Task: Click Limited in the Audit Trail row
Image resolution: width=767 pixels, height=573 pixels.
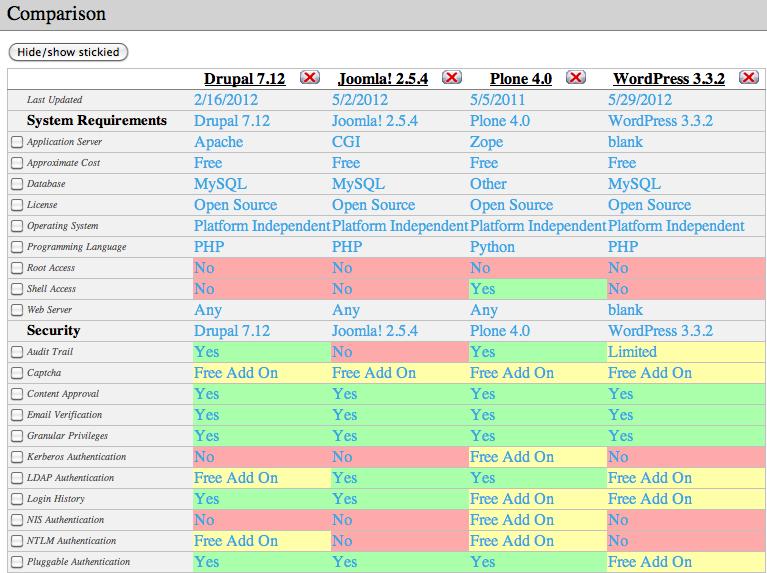Action: [632, 352]
